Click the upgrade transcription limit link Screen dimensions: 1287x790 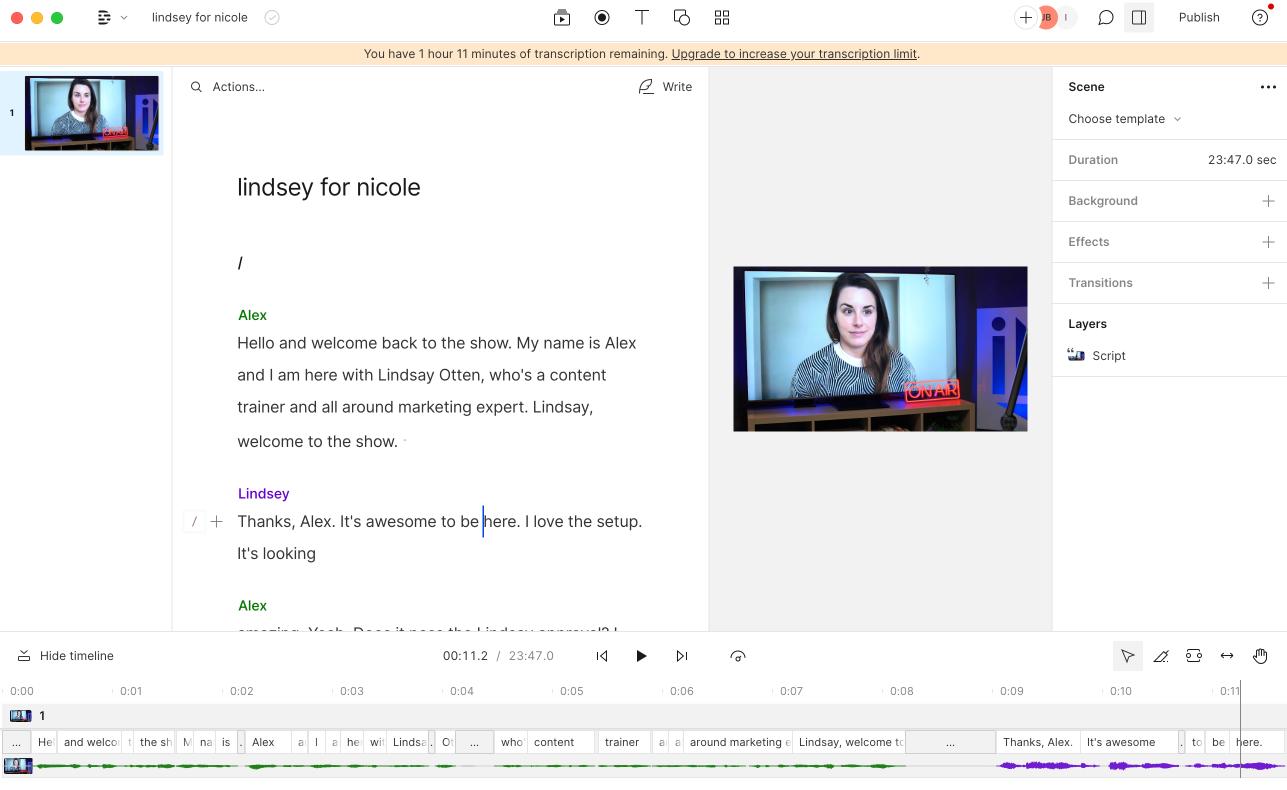coord(794,54)
